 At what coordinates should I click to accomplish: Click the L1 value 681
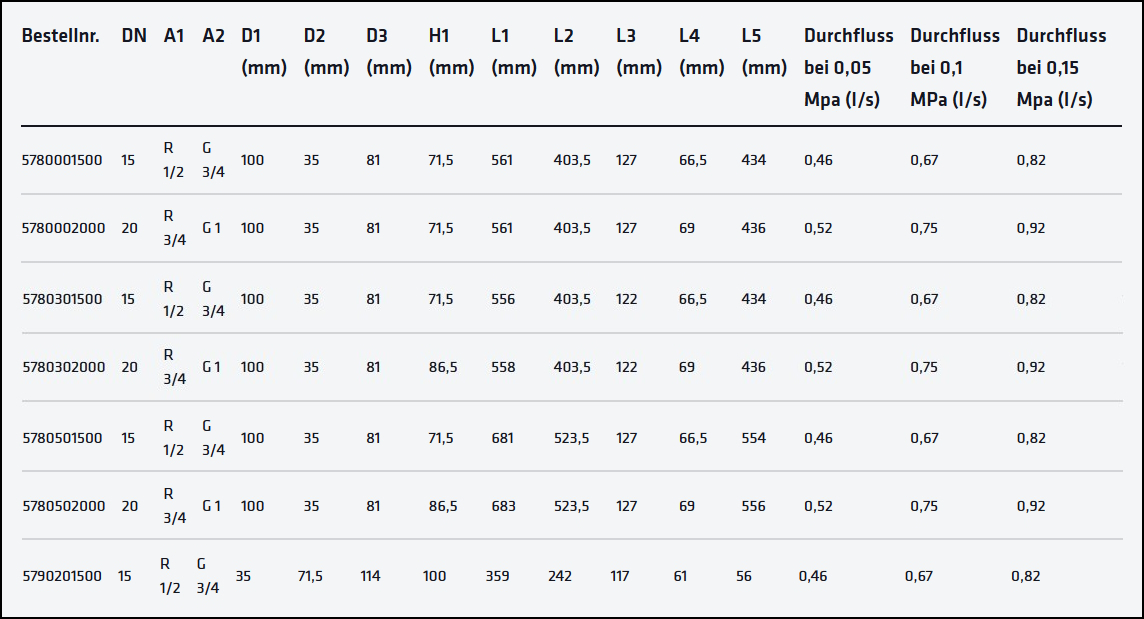503,438
